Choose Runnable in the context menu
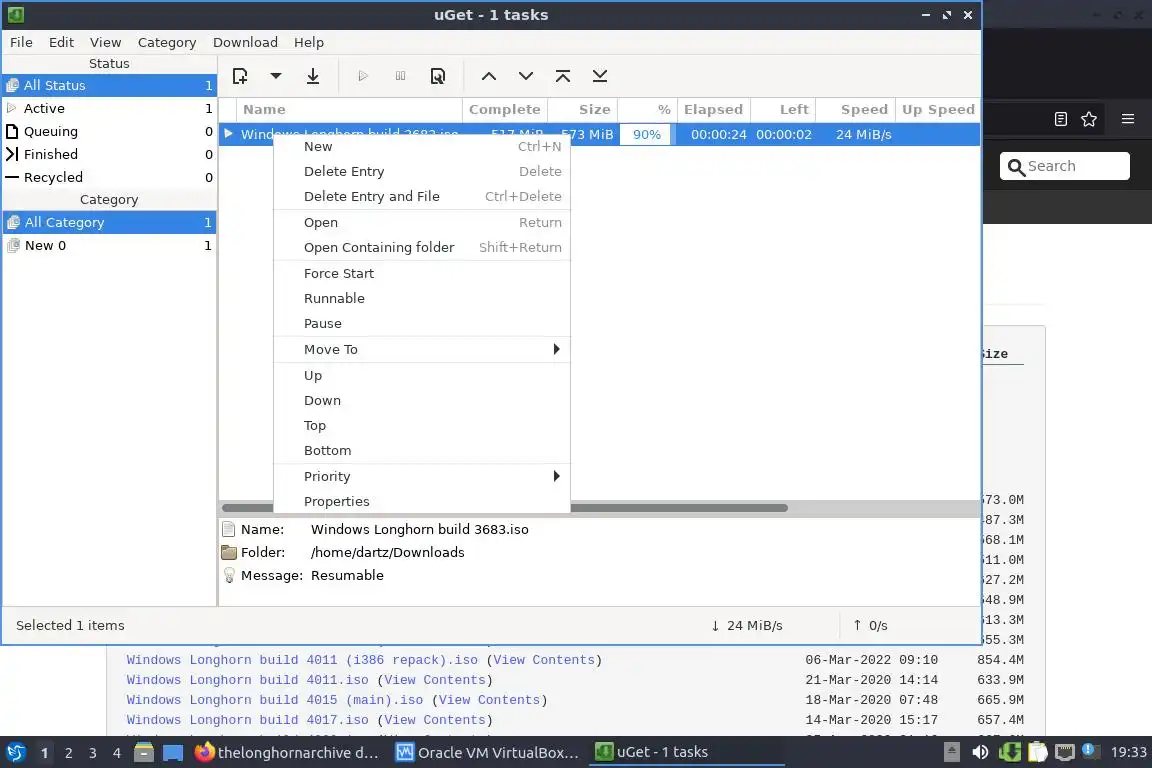Image resolution: width=1152 pixels, height=768 pixels. pos(422,298)
